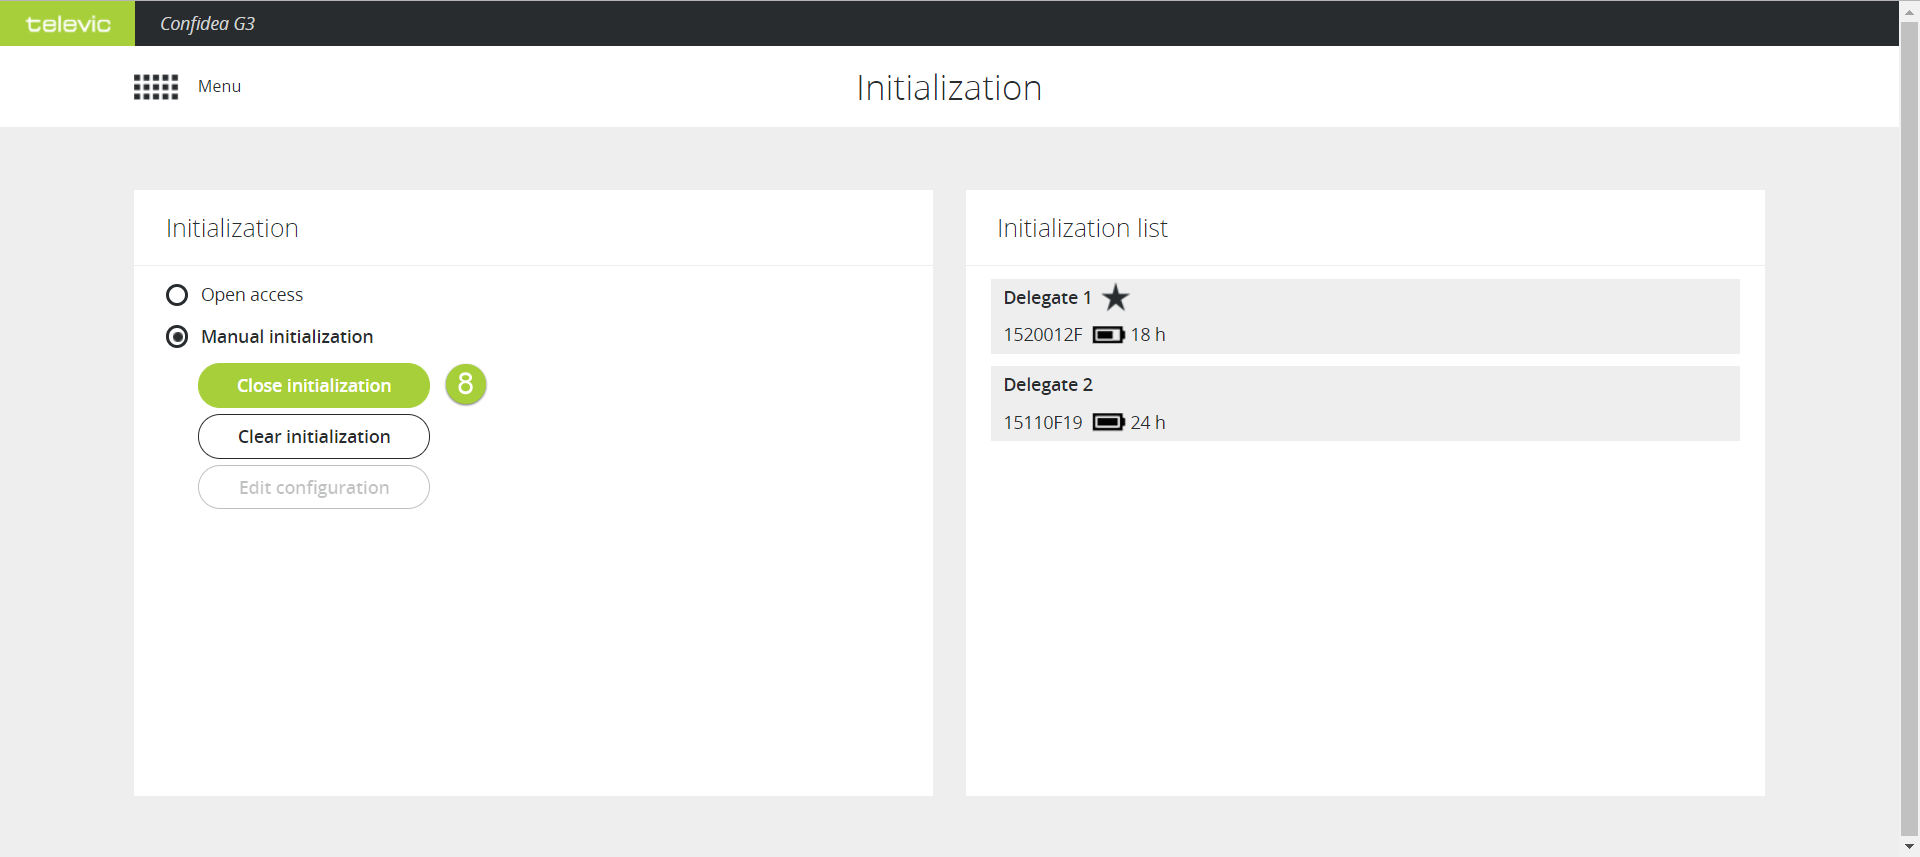Click Delegate 2 battery icon
The image size is (1920, 857).
[x=1108, y=422]
